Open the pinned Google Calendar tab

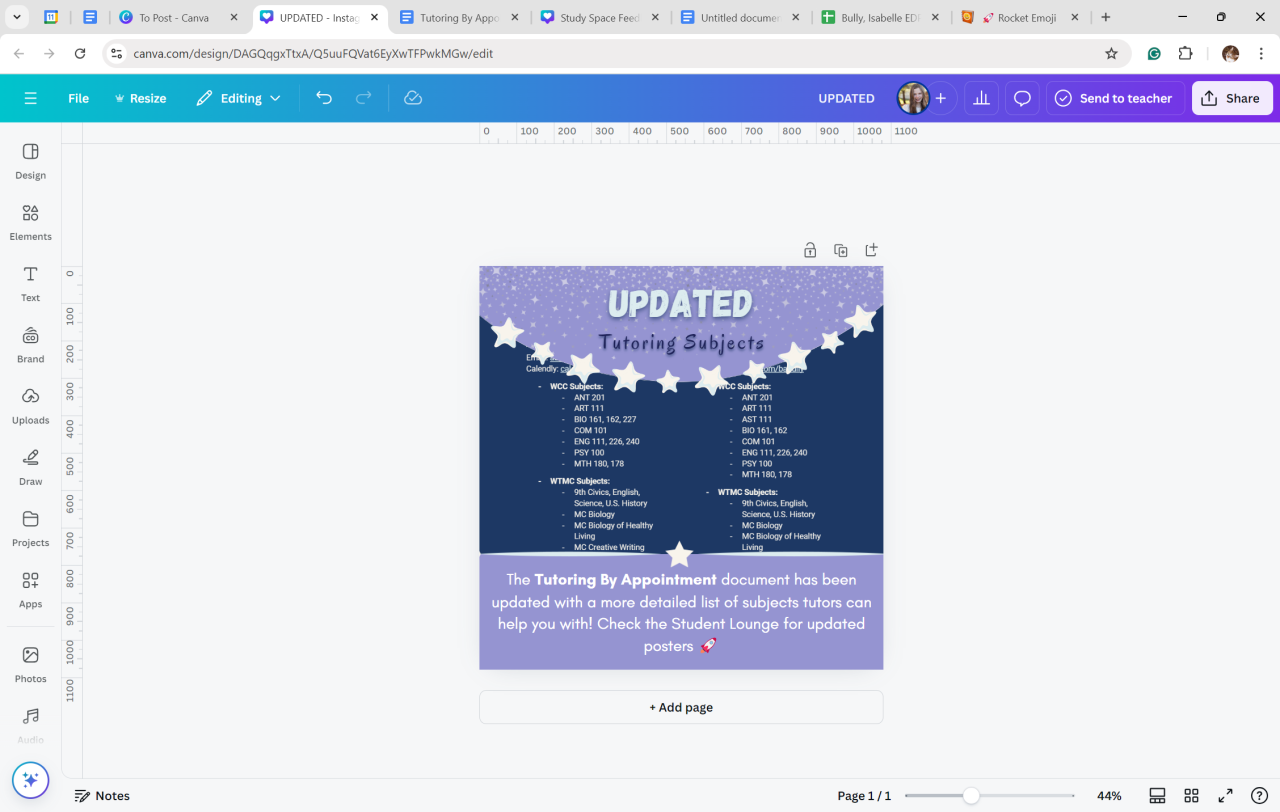click(51, 18)
